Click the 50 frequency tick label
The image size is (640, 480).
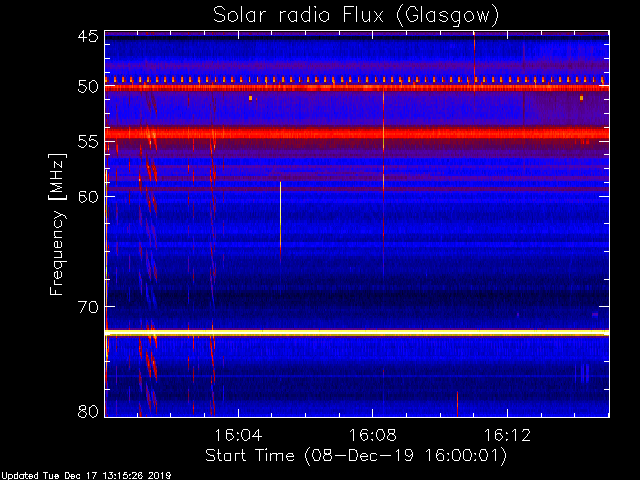click(x=88, y=87)
